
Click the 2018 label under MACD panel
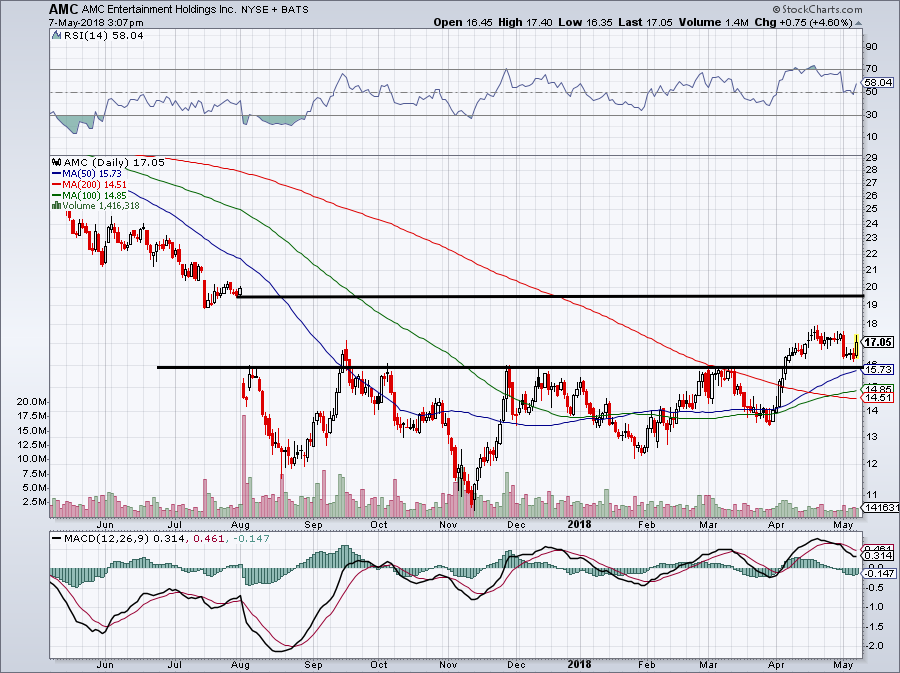[x=579, y=665]
